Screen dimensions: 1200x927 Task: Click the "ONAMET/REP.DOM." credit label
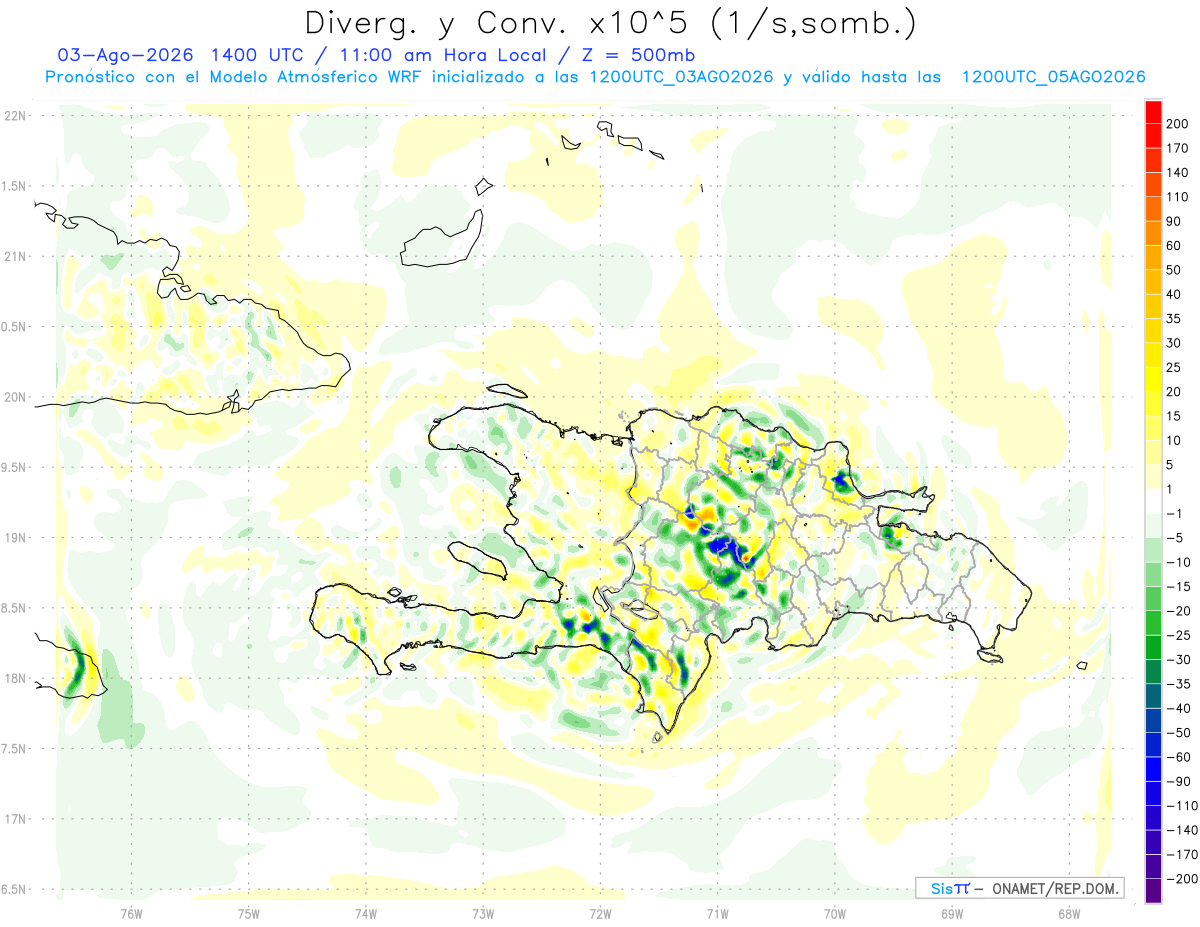point(1055,888)
